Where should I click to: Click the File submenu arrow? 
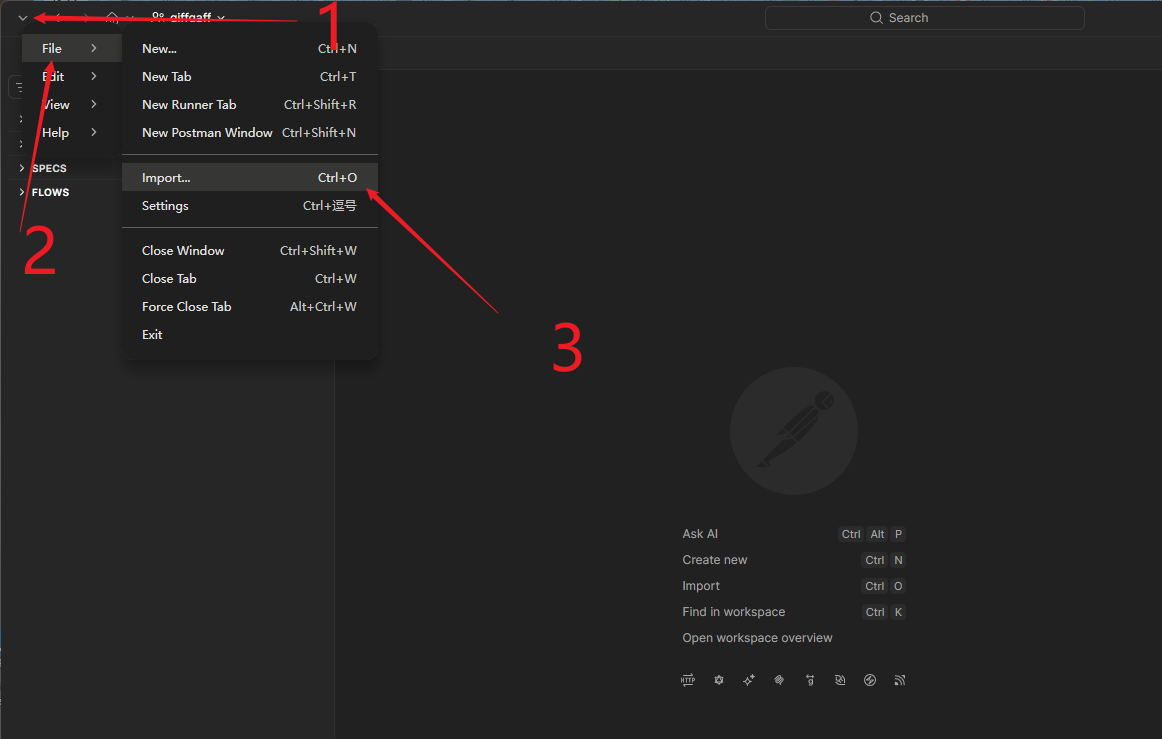click(x=93, y=48)
